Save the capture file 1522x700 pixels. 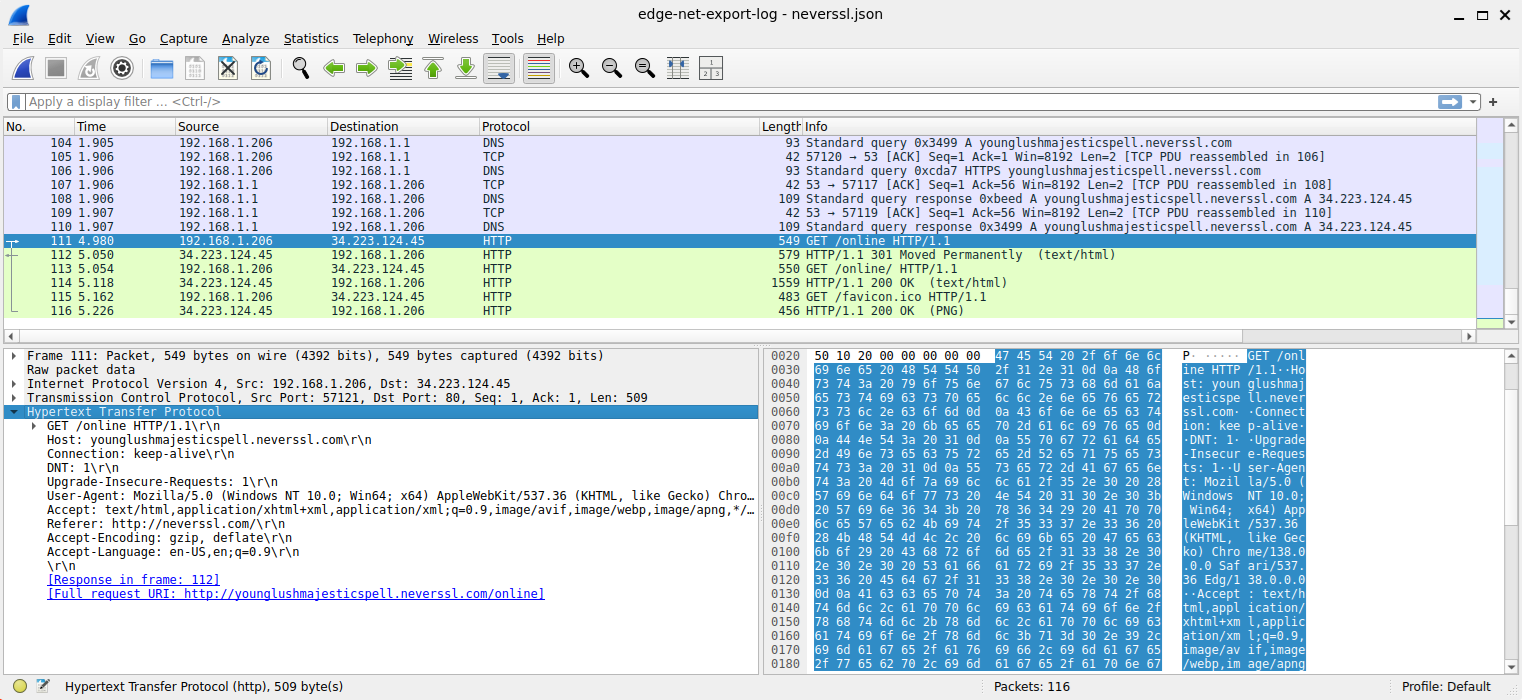point(195,68)
